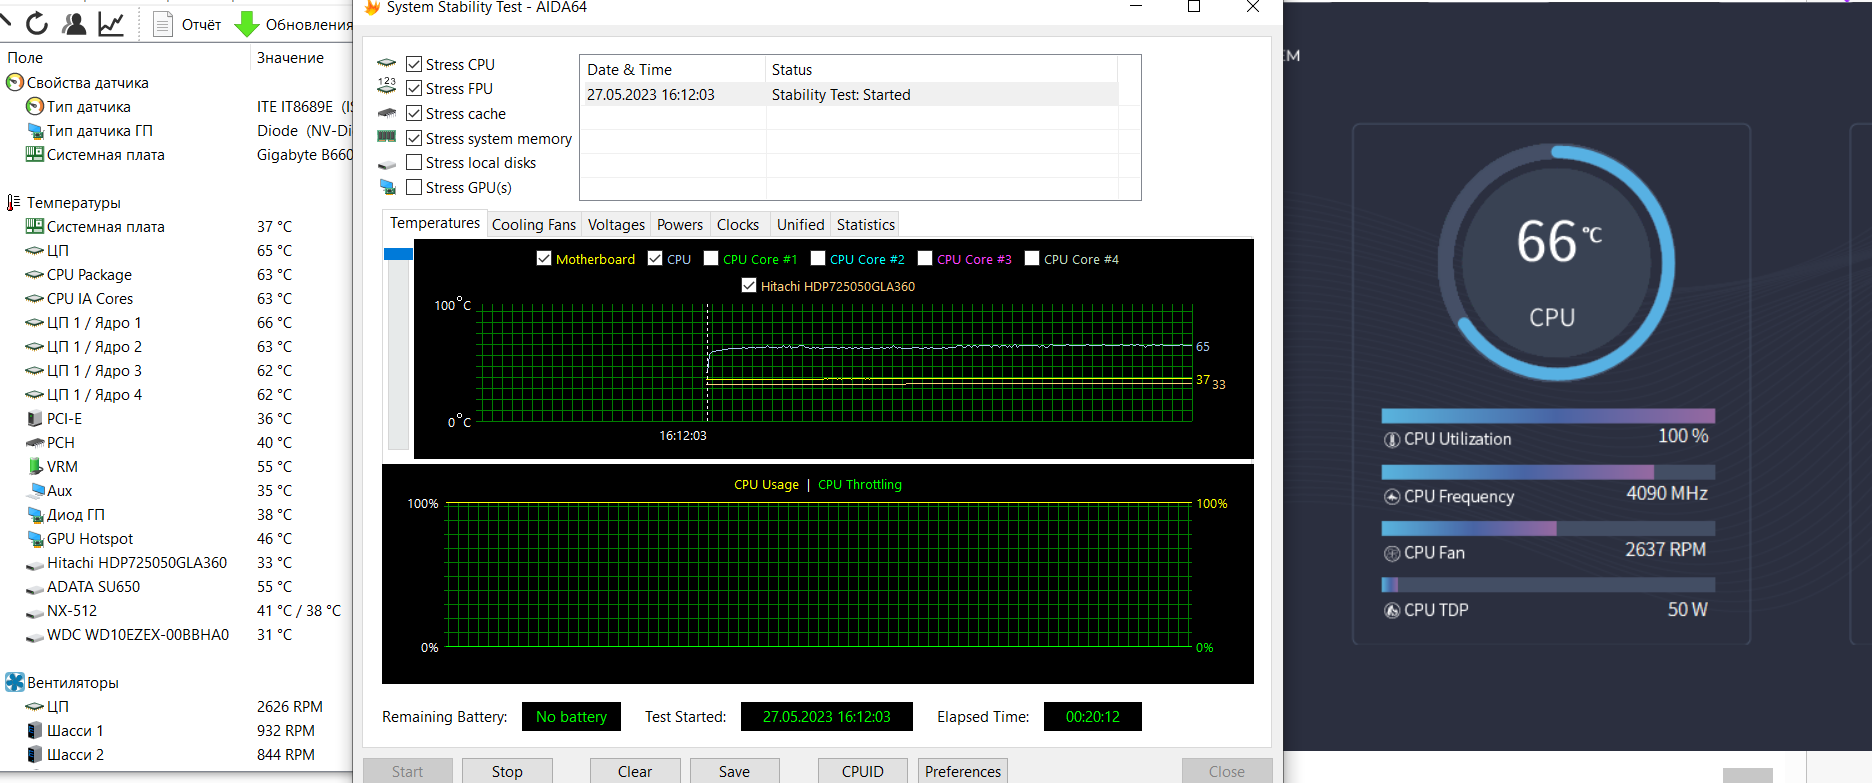The height and width of the screenshot is (783, 1872).
Task: Click the Clear button
Action: 635,771
